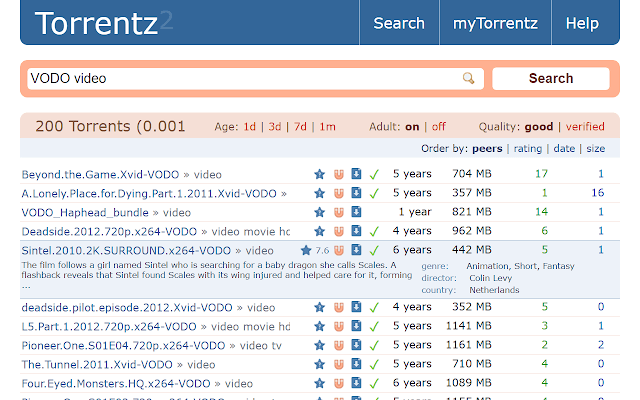Viewport: 640px width, 400px height.
Task: Open Sintel.2010.2K.SURROUND.x264-VODO link
Action: point(126,251)
